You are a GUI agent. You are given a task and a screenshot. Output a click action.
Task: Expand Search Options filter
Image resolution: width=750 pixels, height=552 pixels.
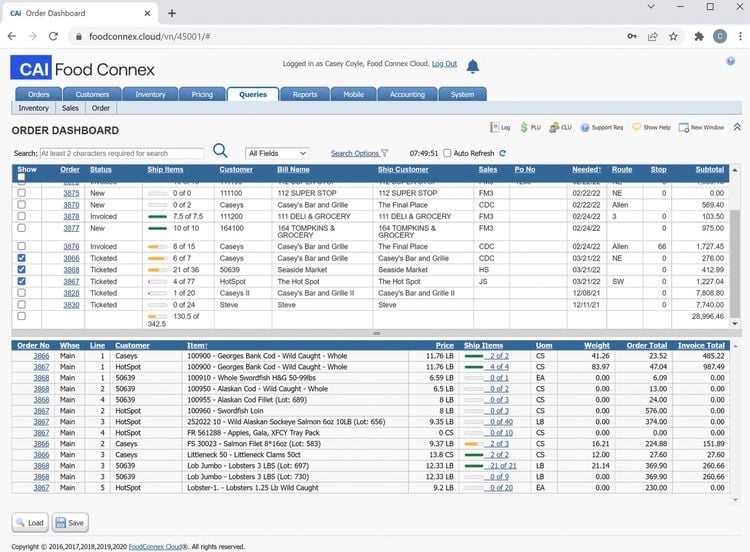(x=359, y=153)
